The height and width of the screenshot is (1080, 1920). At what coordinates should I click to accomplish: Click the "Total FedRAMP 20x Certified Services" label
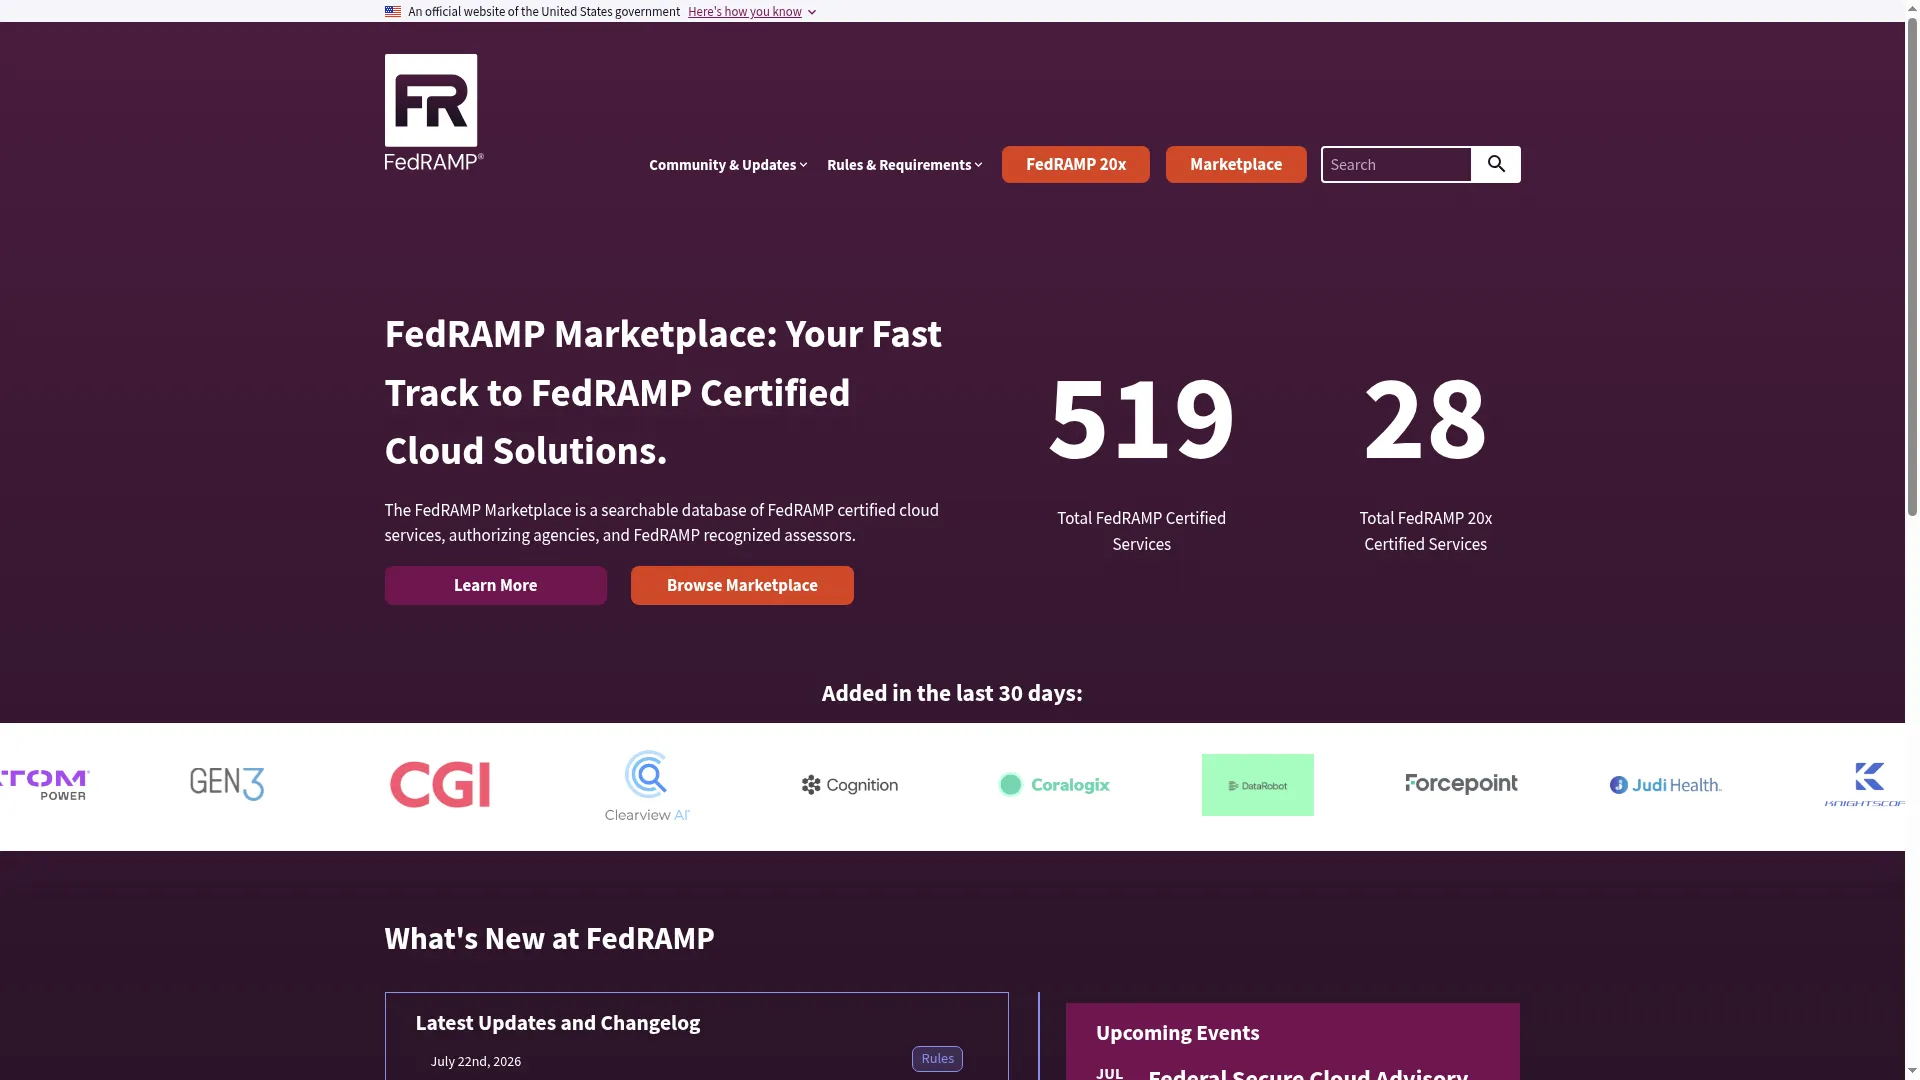[1426, 531]
